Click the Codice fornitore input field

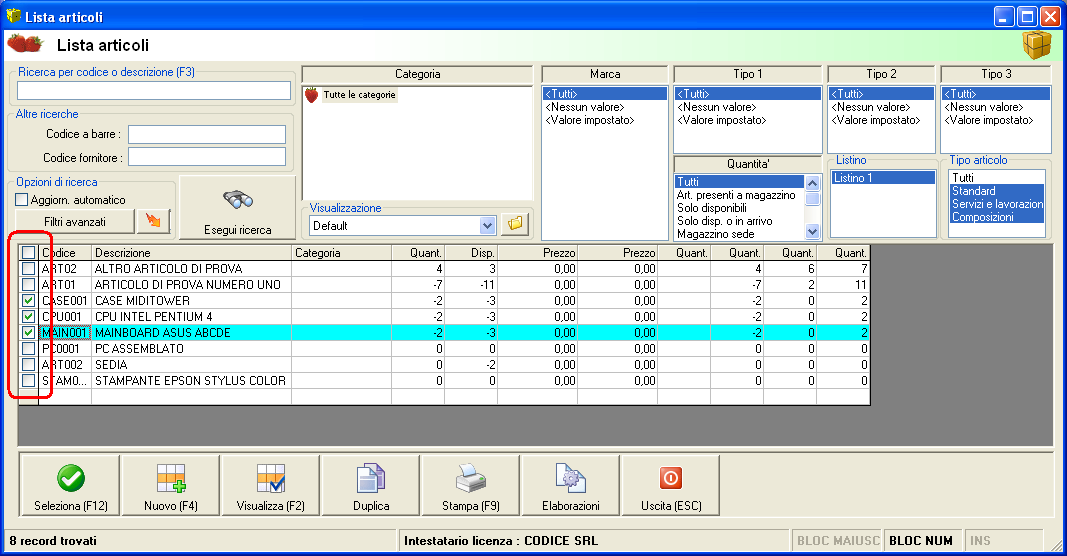click(x=207, y=157)
